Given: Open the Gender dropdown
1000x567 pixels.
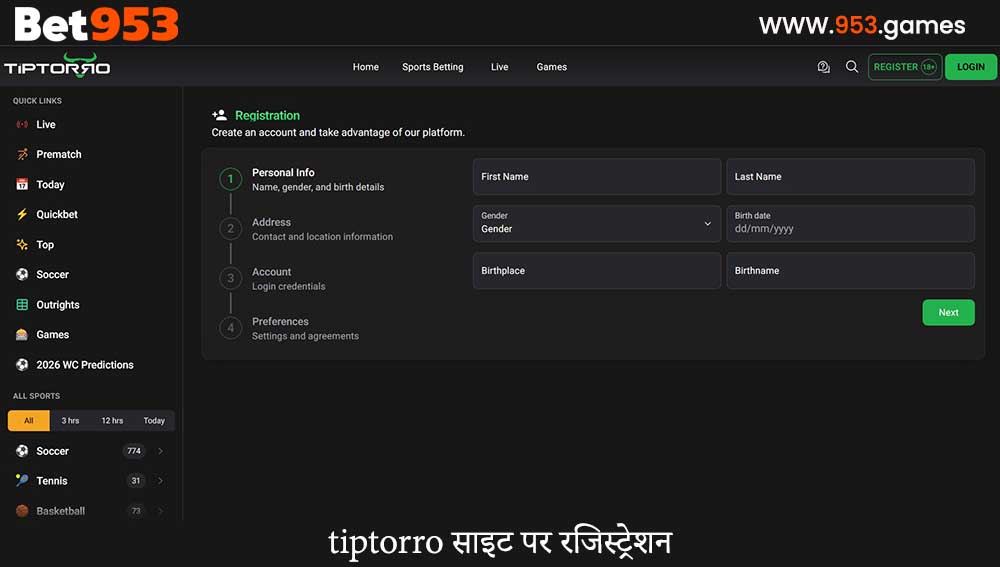Looking at the screenshot, I should [597, 223].
